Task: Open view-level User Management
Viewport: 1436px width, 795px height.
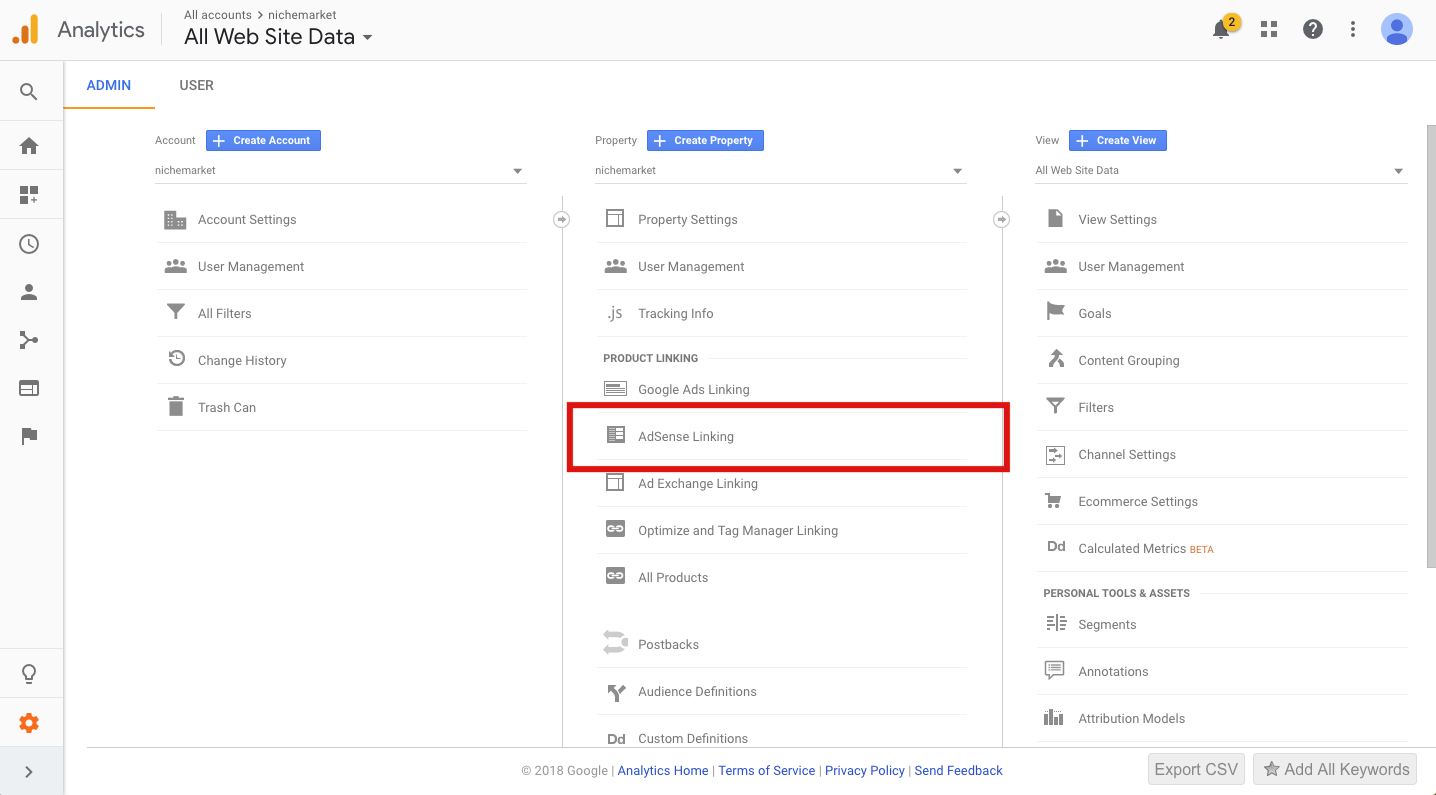Action: click(x=1221, y=266)
